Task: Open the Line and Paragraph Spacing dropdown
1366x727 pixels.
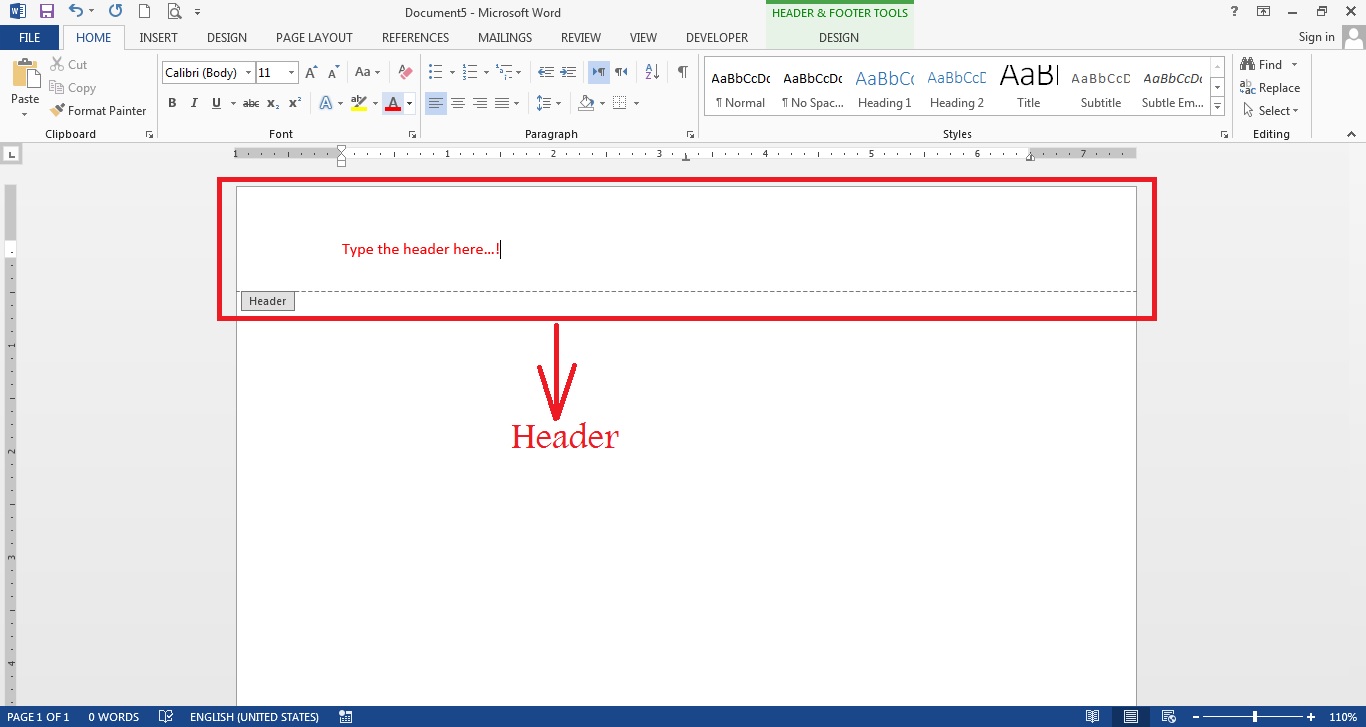Action: coord(548,102)
